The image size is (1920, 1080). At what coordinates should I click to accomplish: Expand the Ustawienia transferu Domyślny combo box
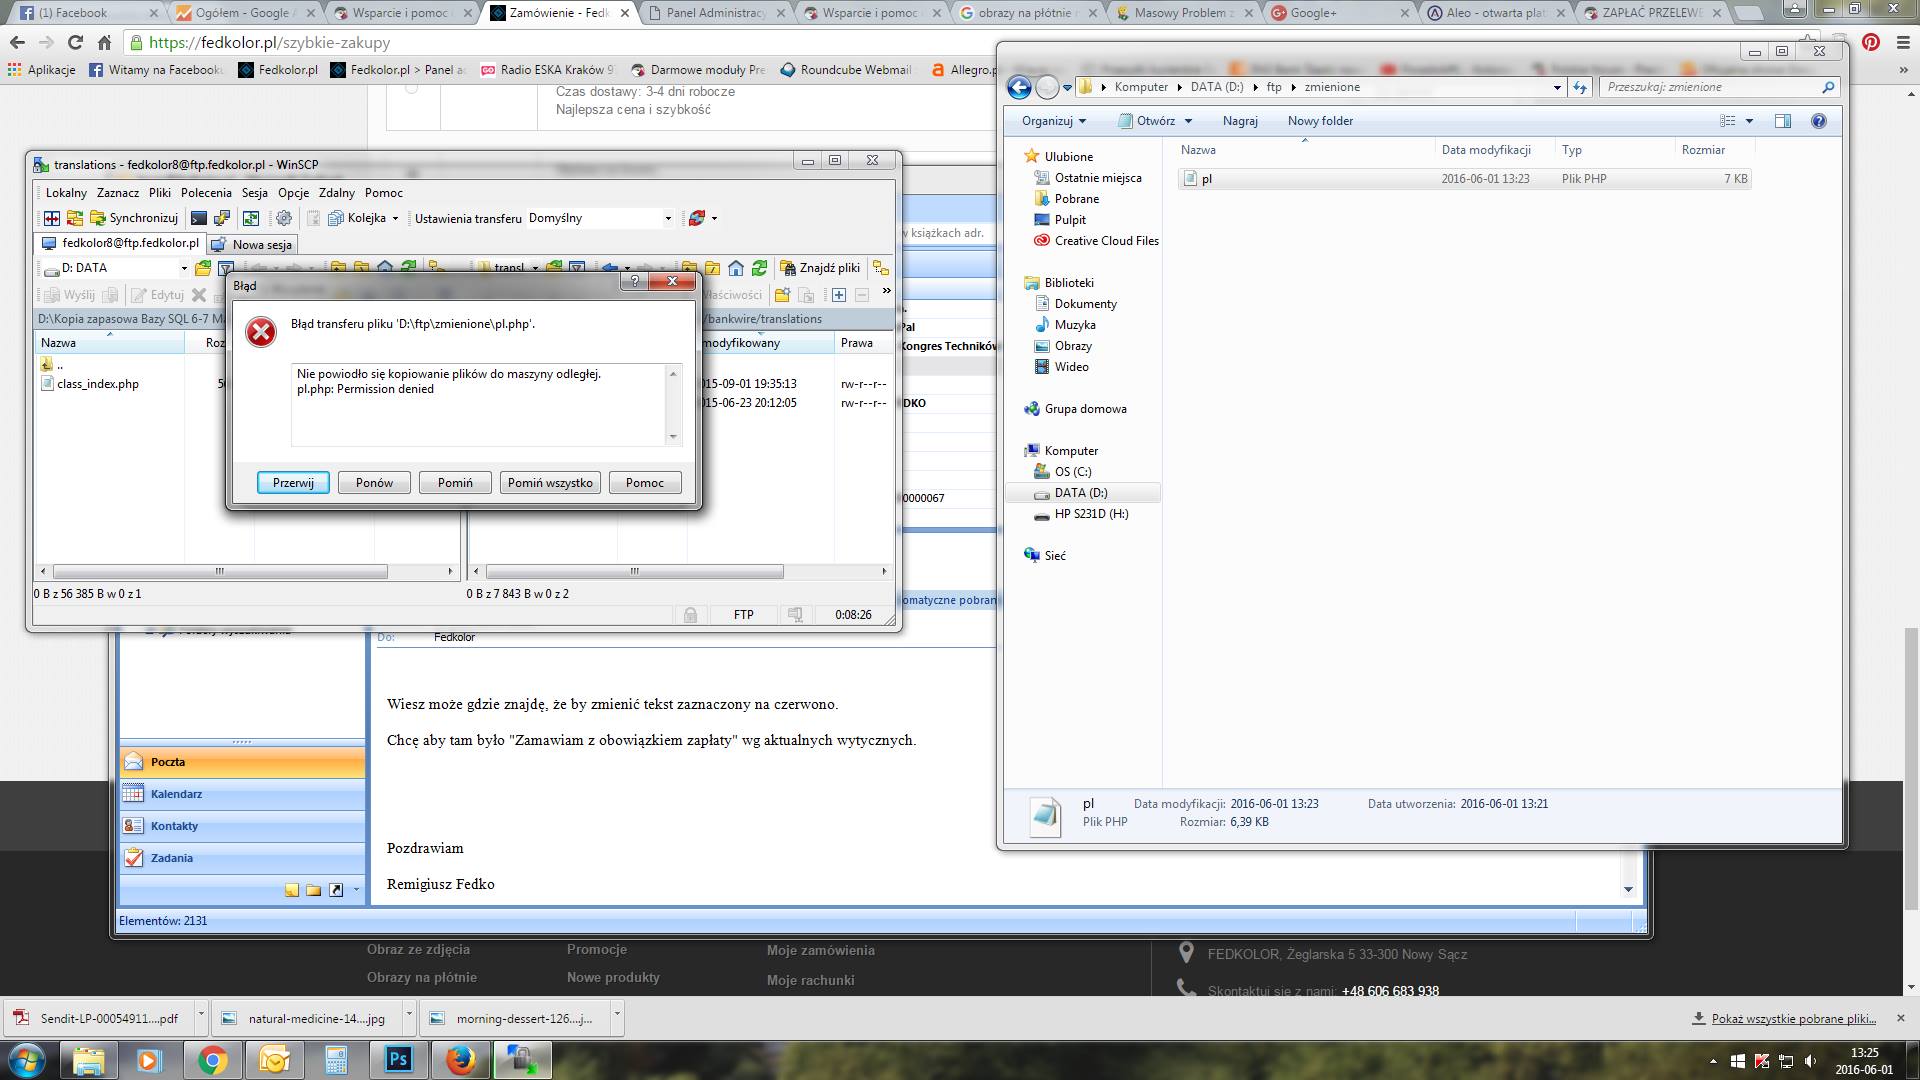[668, 218]
